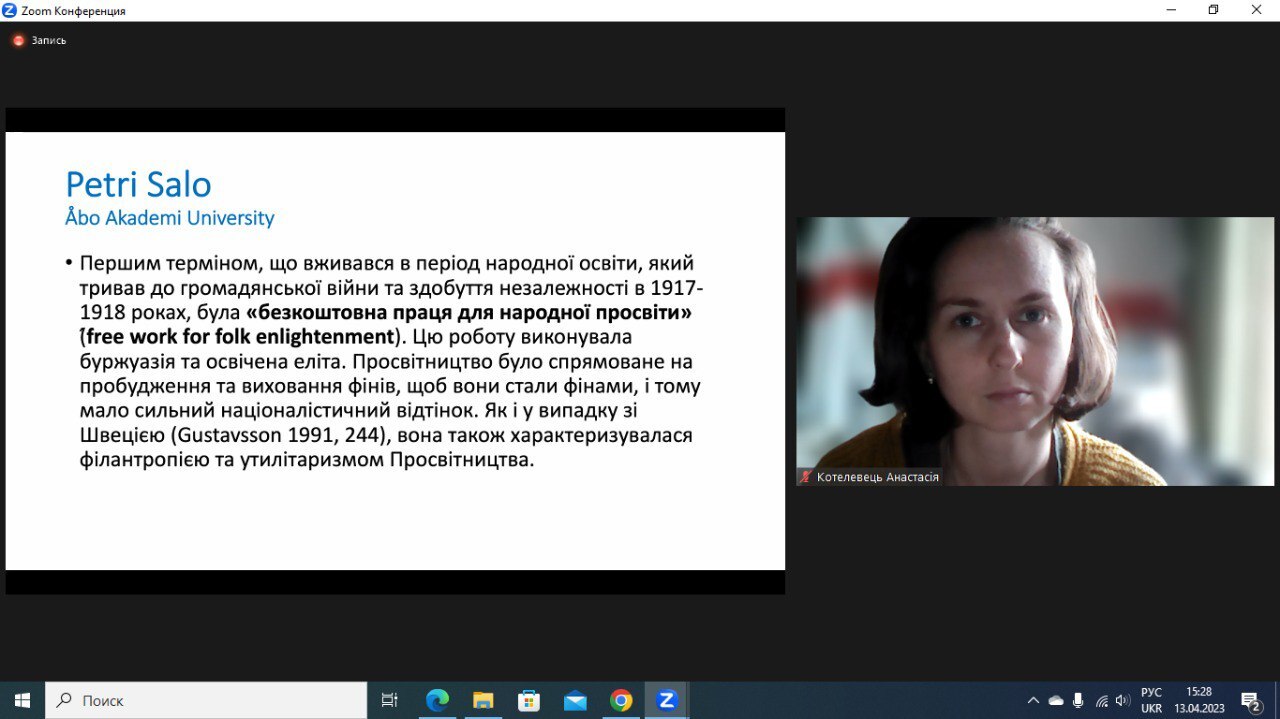Open OneDrive cloud icon in tray
Screen dimensions: 1280x719
pyautogui.click(x=1056, y=700)
